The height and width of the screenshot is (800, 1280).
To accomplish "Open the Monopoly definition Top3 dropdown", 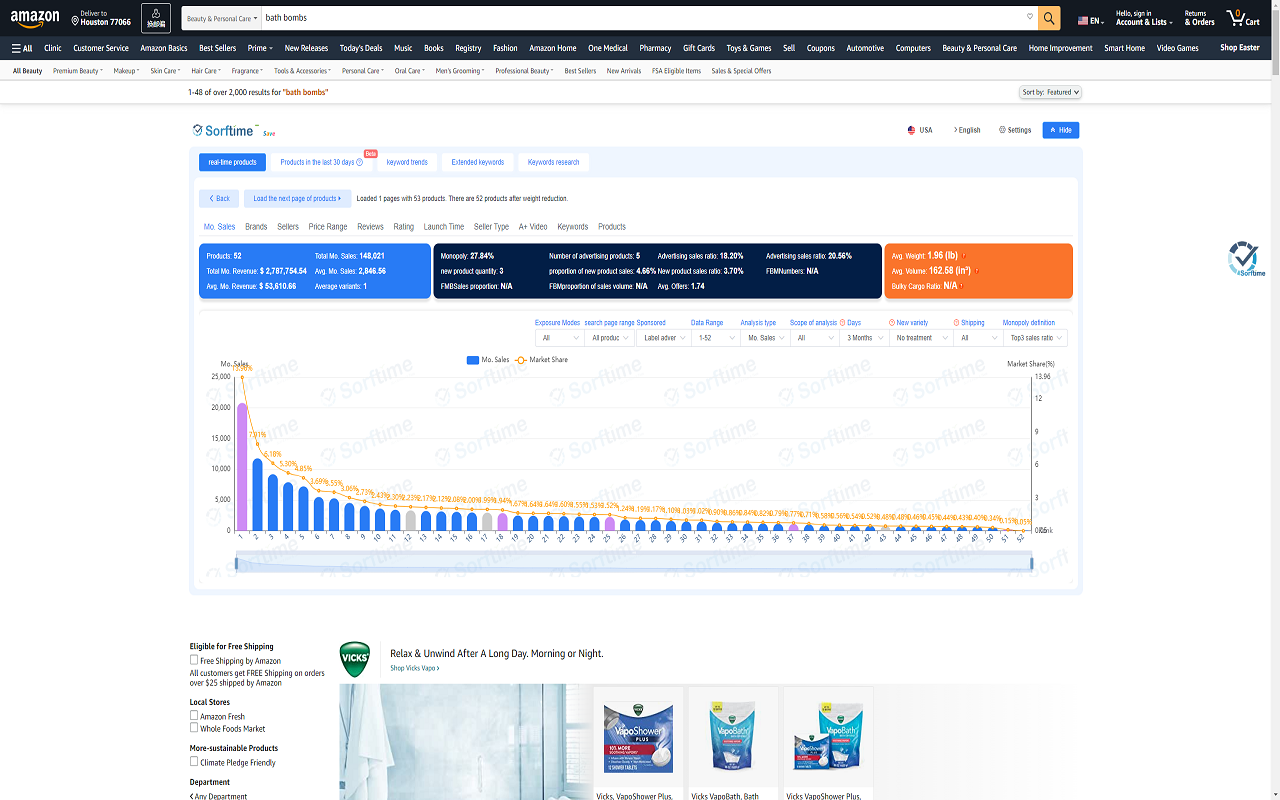I will (x=1035, y=338).
